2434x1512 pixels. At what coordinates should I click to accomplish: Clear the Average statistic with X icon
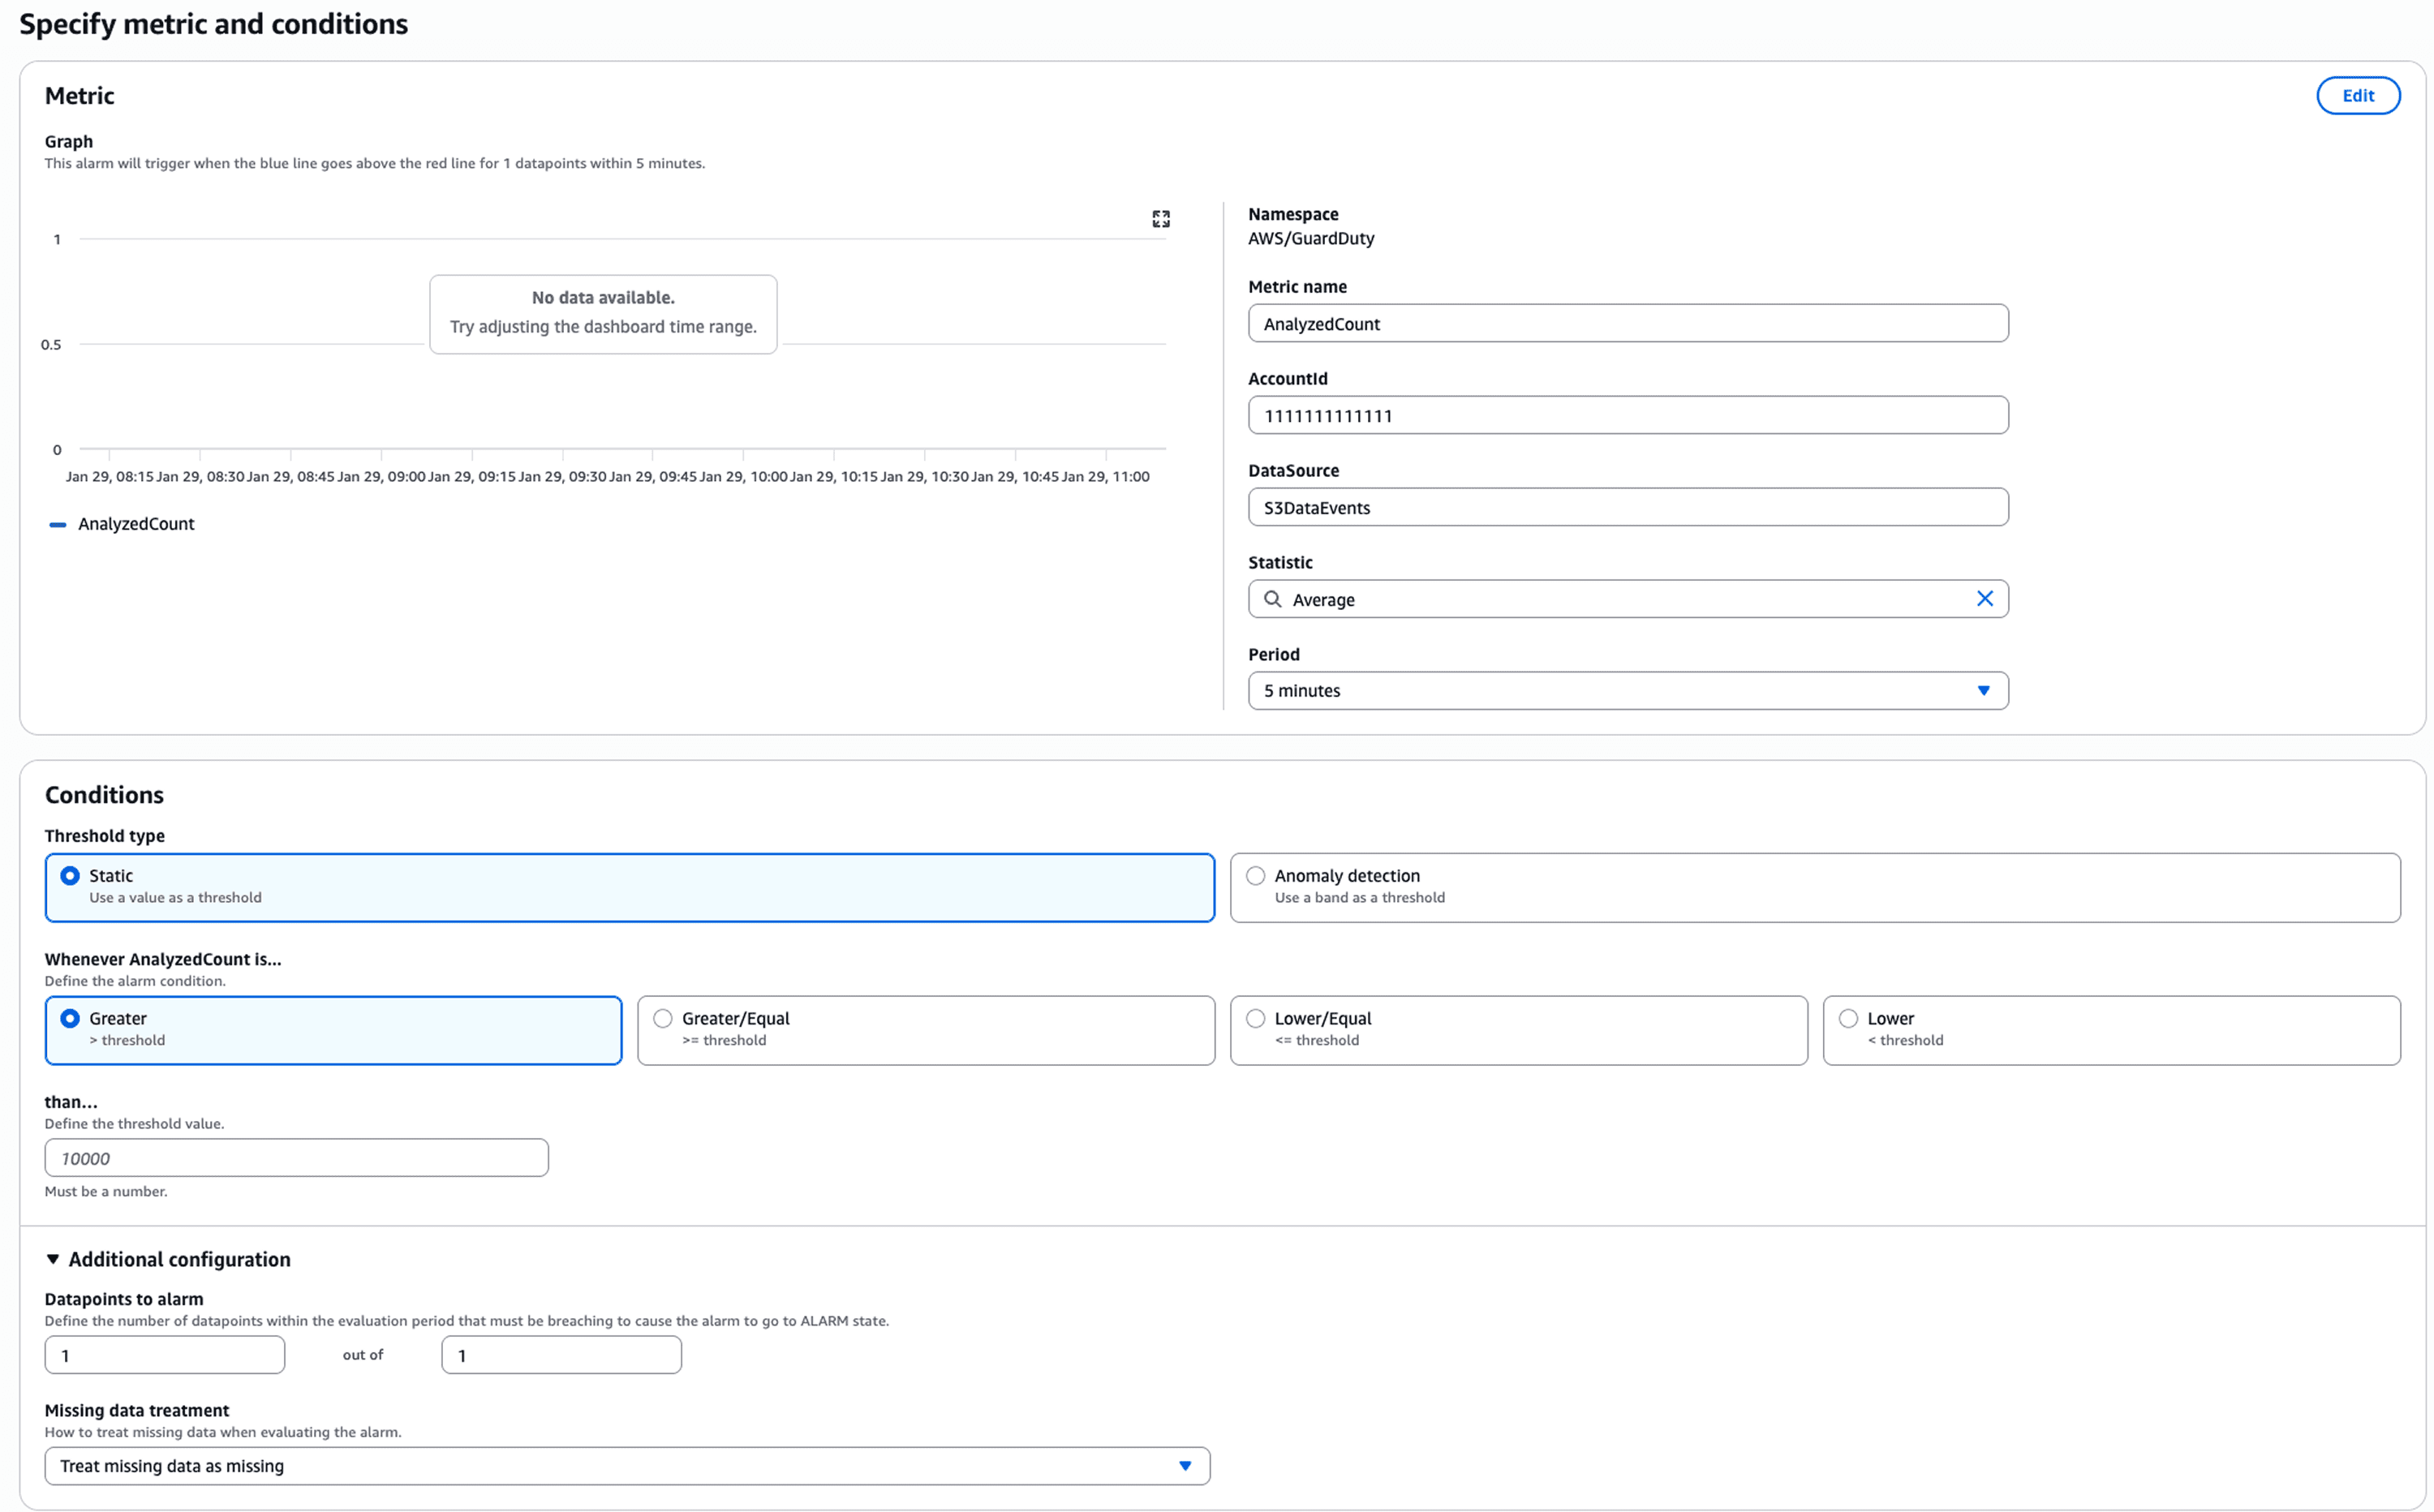coord(1984,599)
